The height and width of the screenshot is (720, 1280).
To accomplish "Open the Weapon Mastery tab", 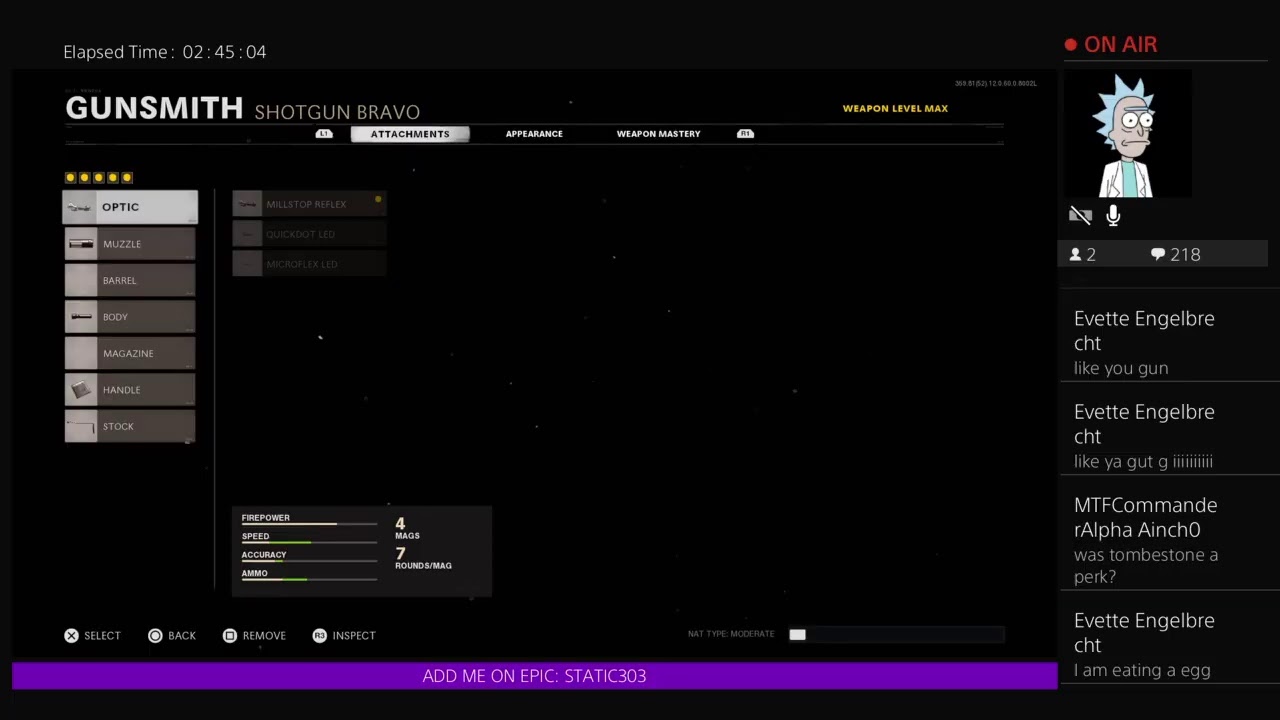I will (x=658, y=134).
